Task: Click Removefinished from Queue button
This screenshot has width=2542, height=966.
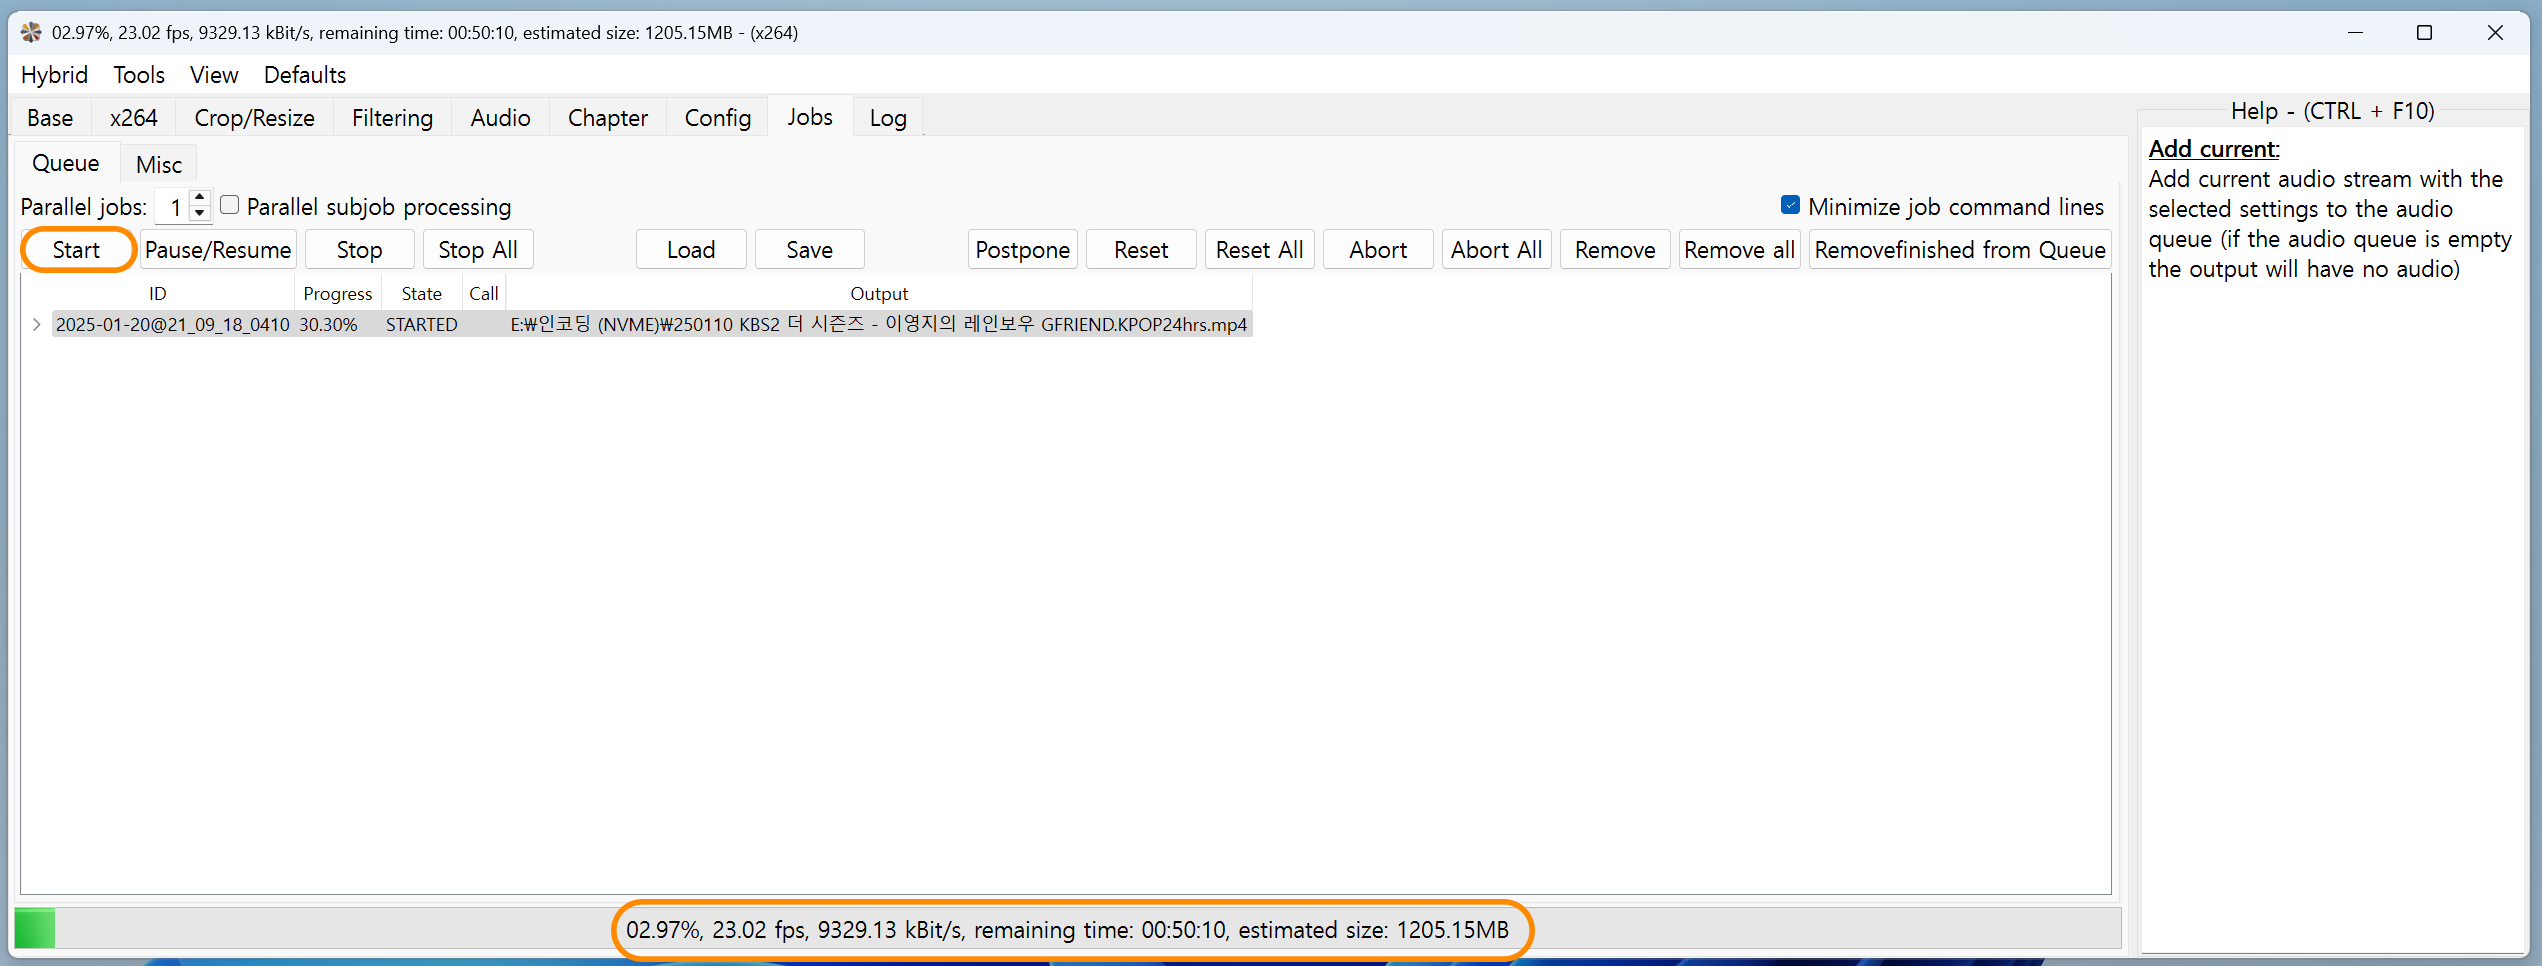Action: tap(1960, 250)
